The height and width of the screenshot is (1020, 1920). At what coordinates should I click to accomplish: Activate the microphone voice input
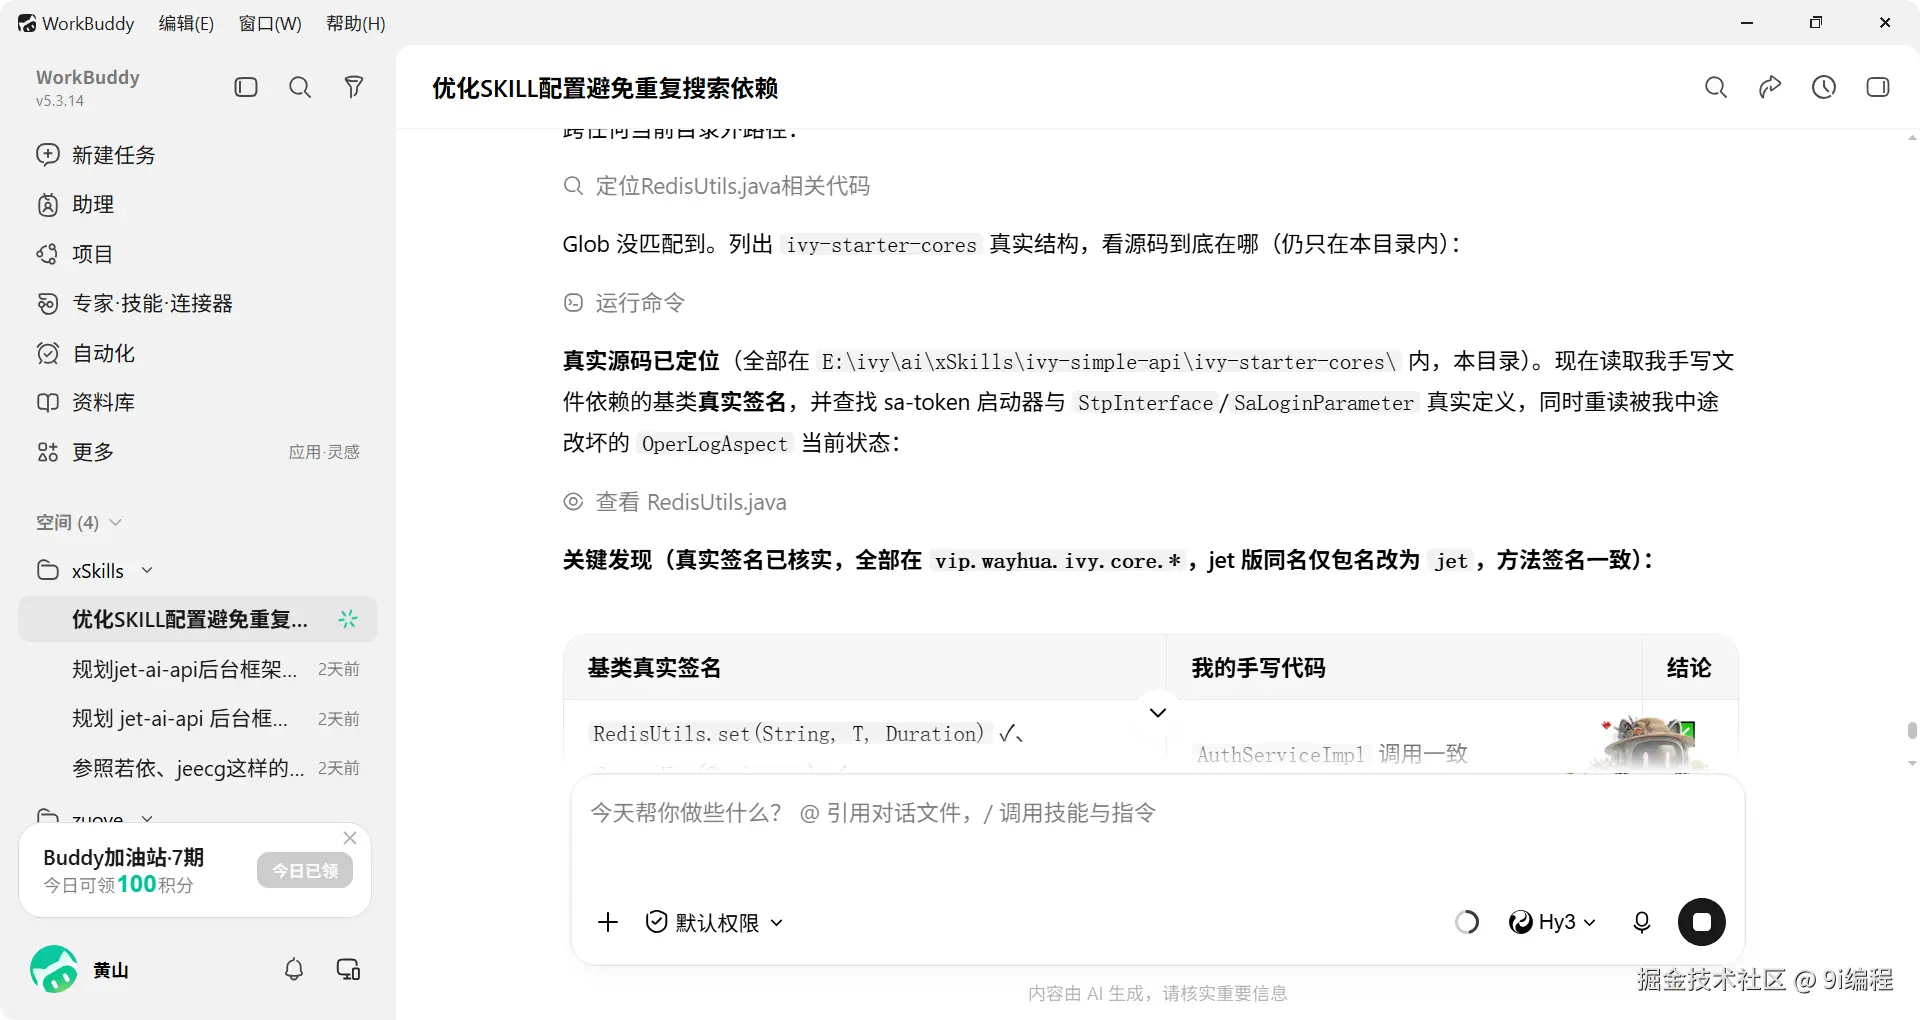tap(1642, 922)
